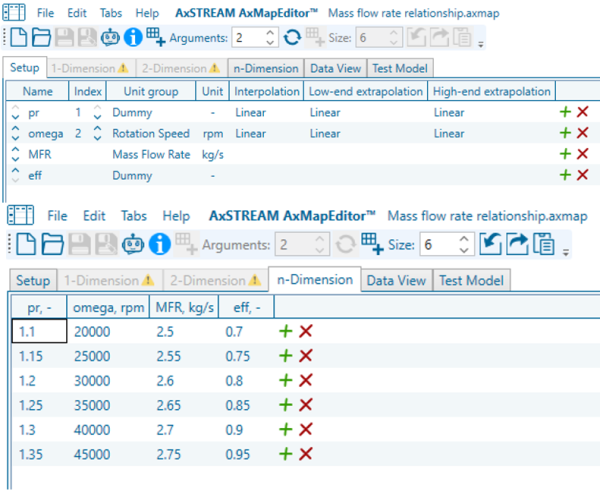Switch to n-Dimension tab in top window

(266, 69)
